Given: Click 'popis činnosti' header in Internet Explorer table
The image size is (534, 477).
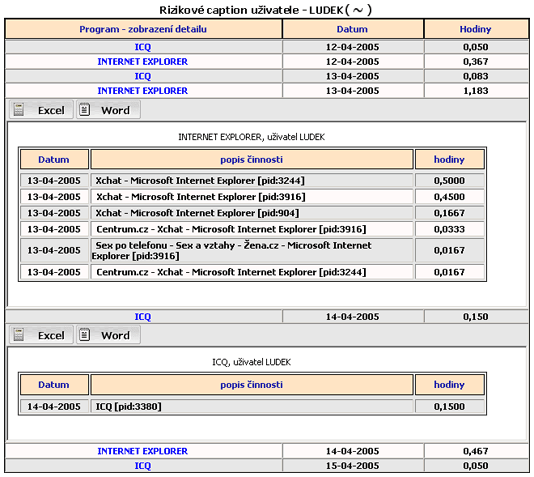Looking at the screenshot, I should coord(251,160).
